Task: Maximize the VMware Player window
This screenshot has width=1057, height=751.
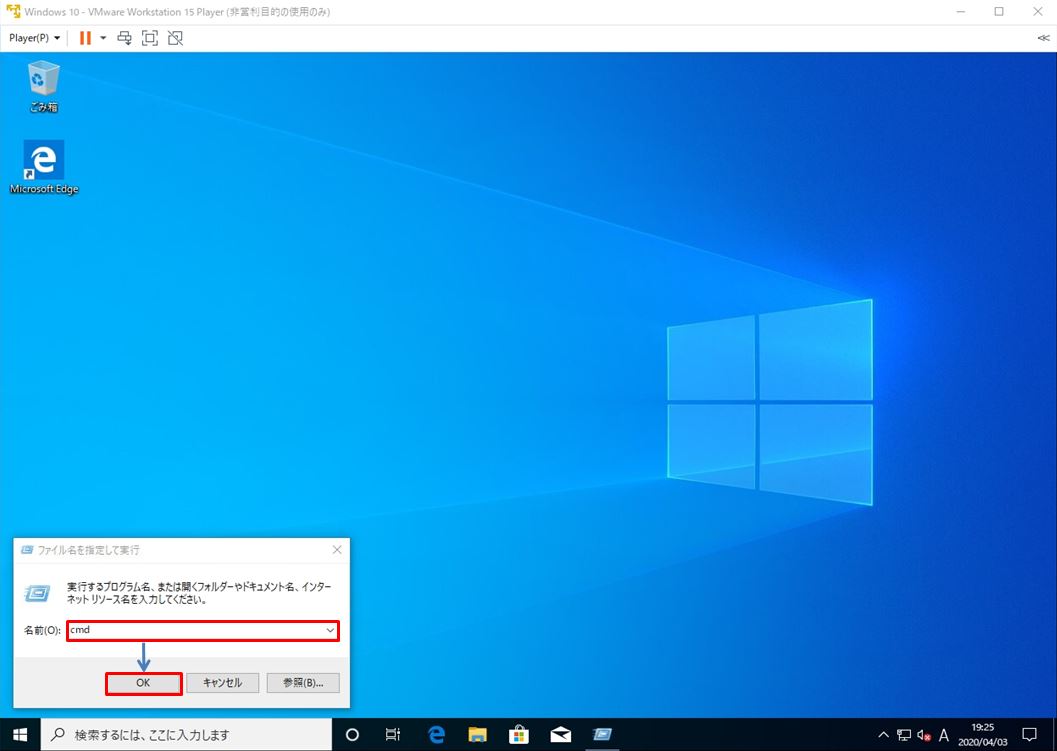Action: coord(999,11)
